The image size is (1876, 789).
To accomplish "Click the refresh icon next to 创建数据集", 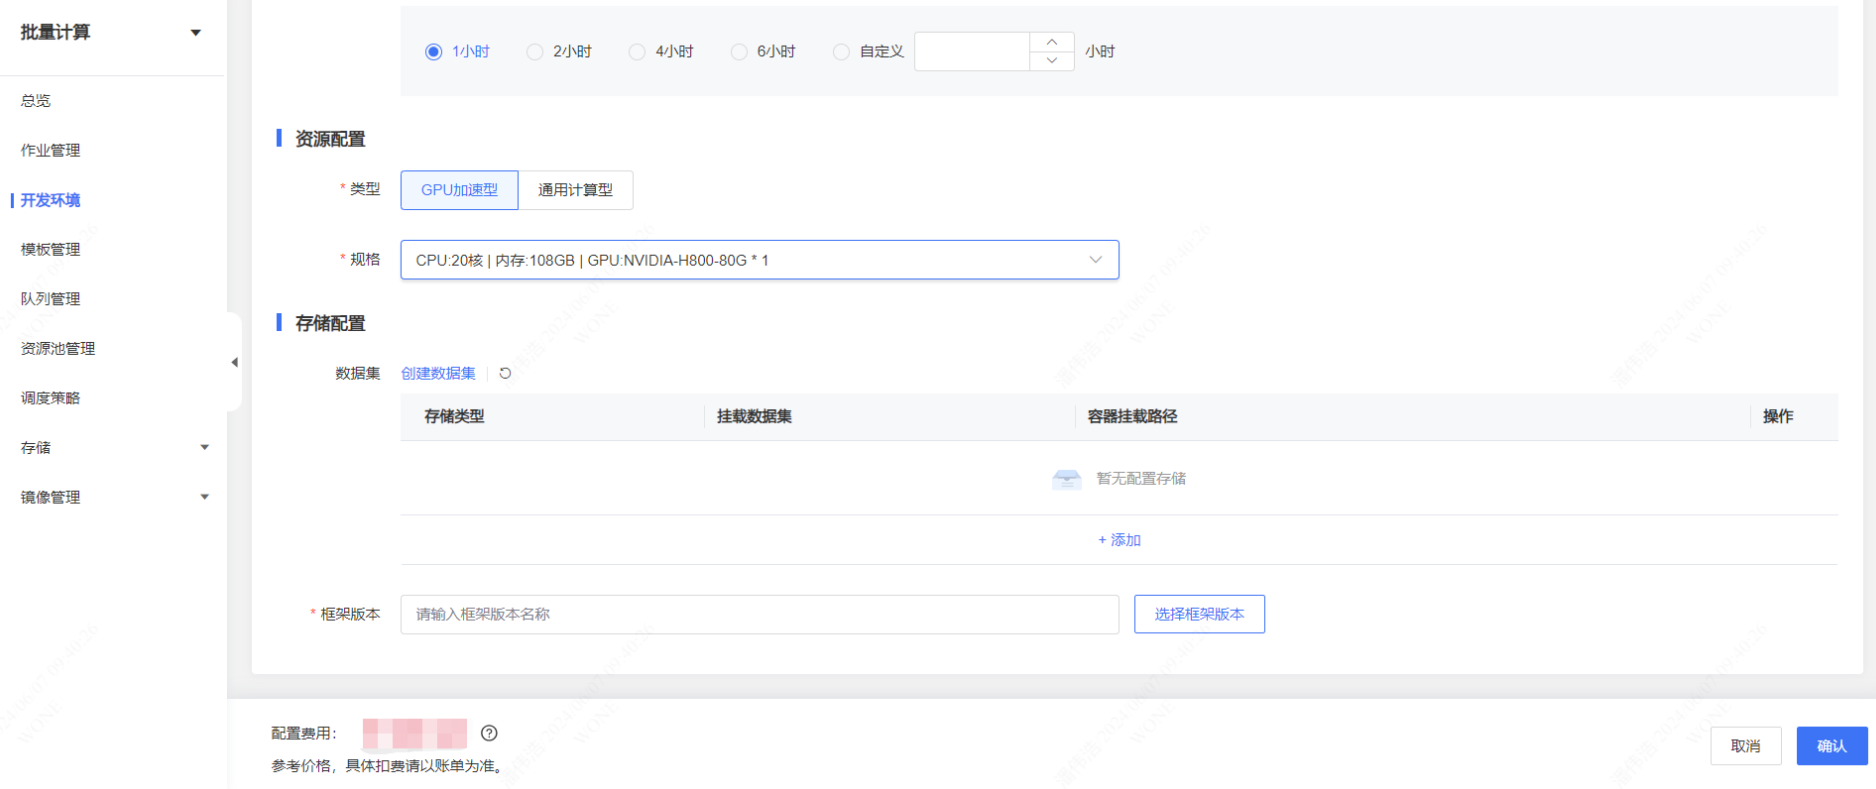I will [x=505, y=373].
